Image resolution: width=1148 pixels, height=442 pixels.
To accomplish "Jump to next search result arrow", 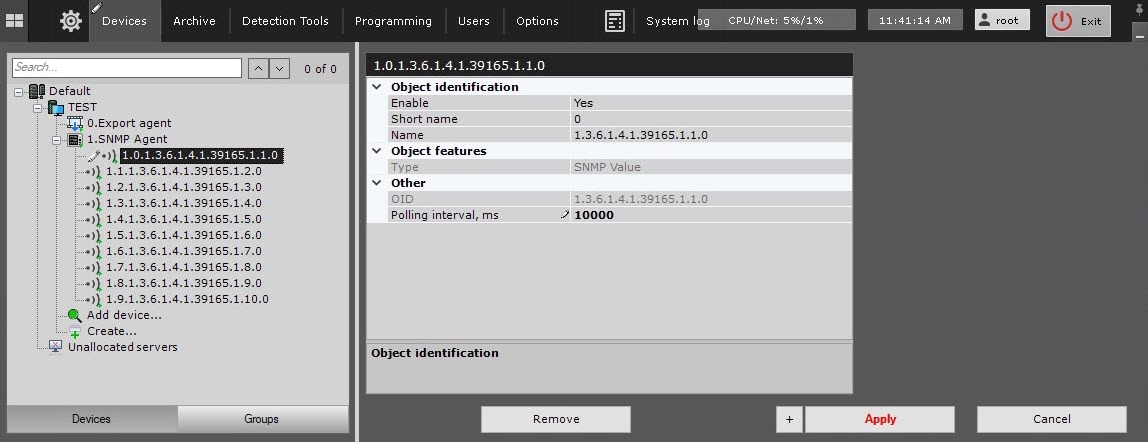I will (280, 68).
